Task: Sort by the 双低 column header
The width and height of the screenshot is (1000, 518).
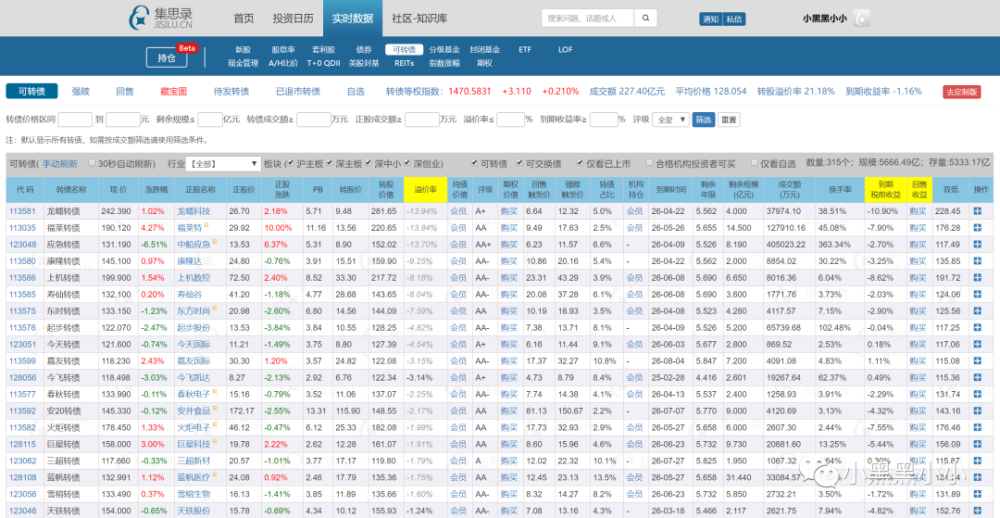Action: click(950, 189)
